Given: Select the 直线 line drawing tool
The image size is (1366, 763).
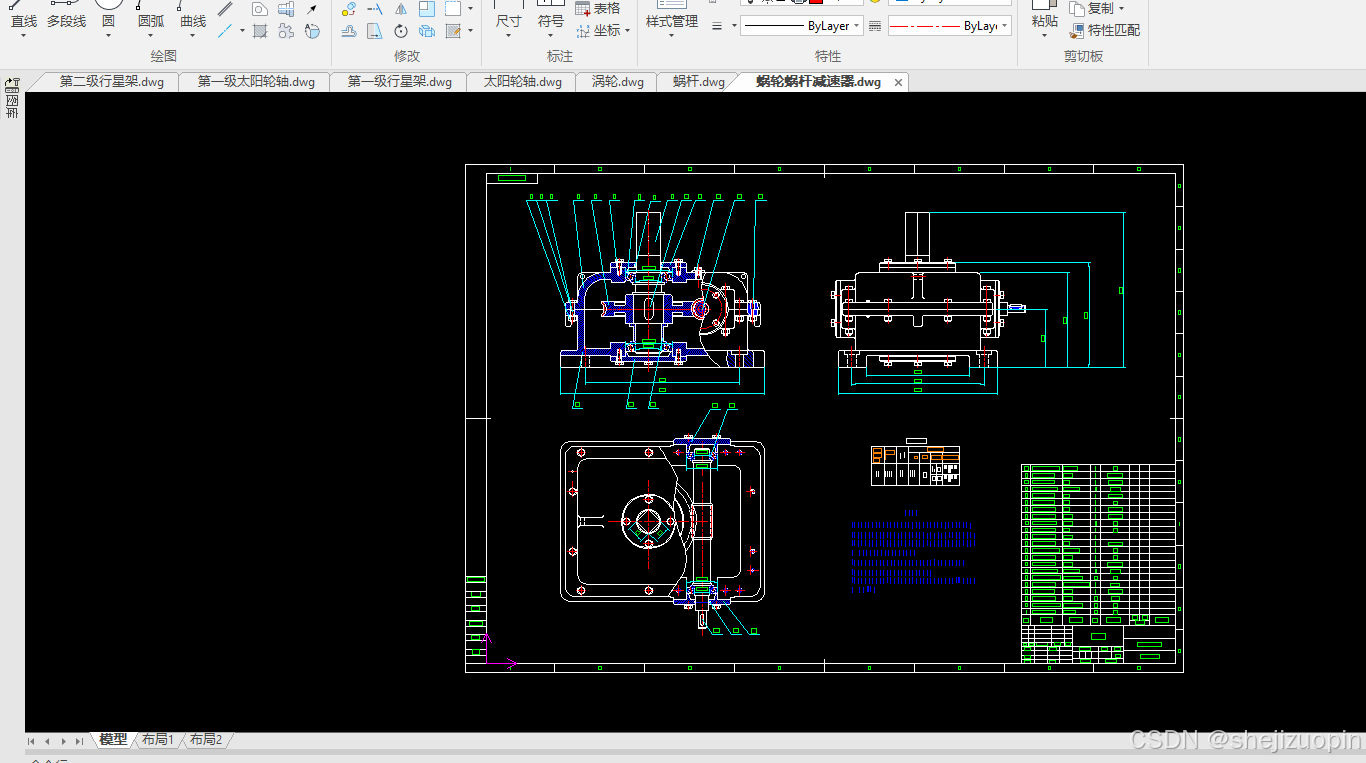Looking at the screenshot, I should tap(23, 18).
